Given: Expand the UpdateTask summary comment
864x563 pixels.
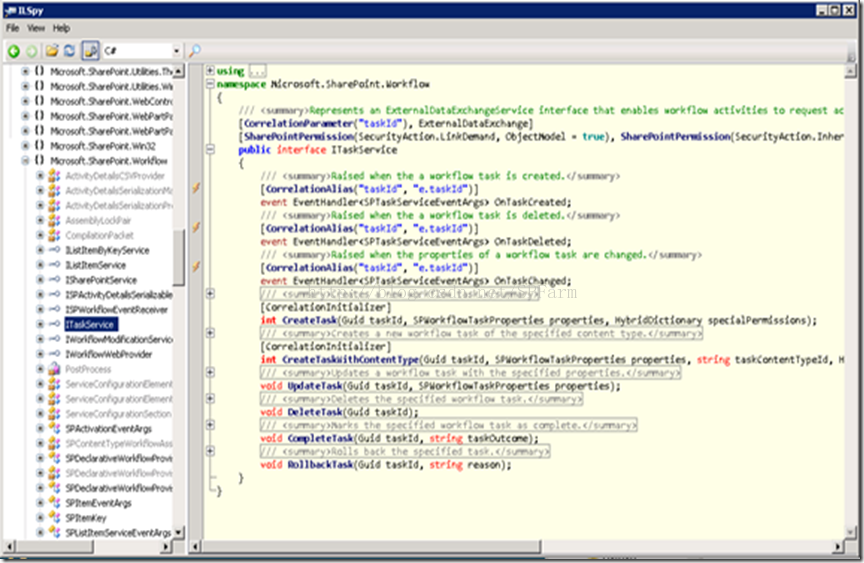Looking at the screenshot, I should pos(210,372).
